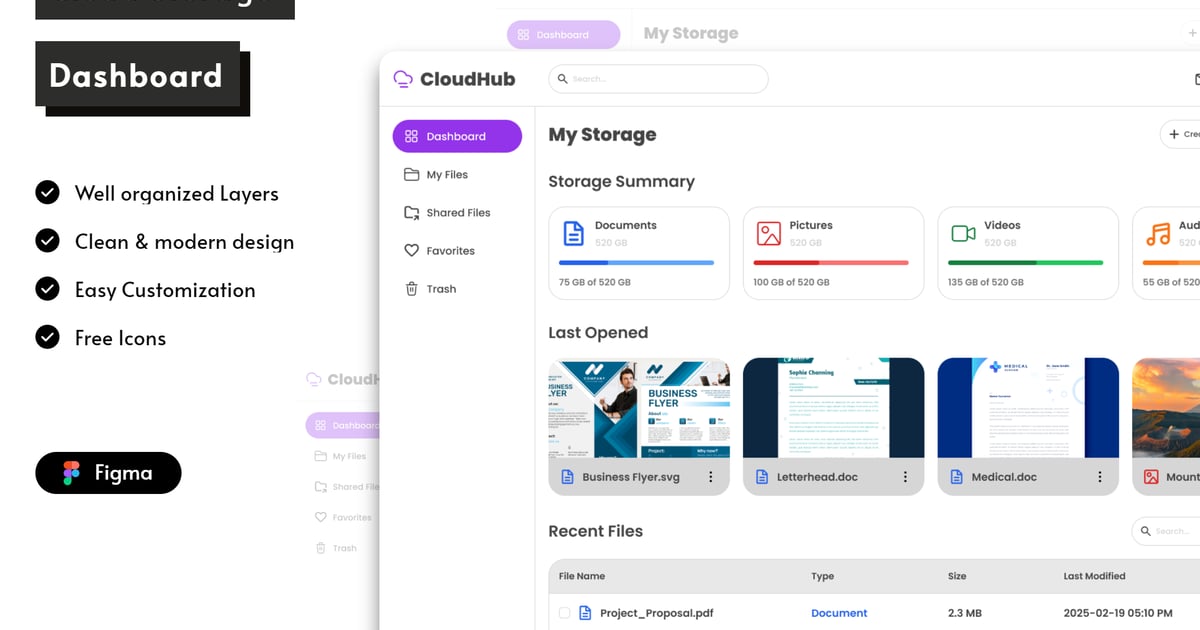Open the Business Flyer thumbnail preview

(639, 408)
